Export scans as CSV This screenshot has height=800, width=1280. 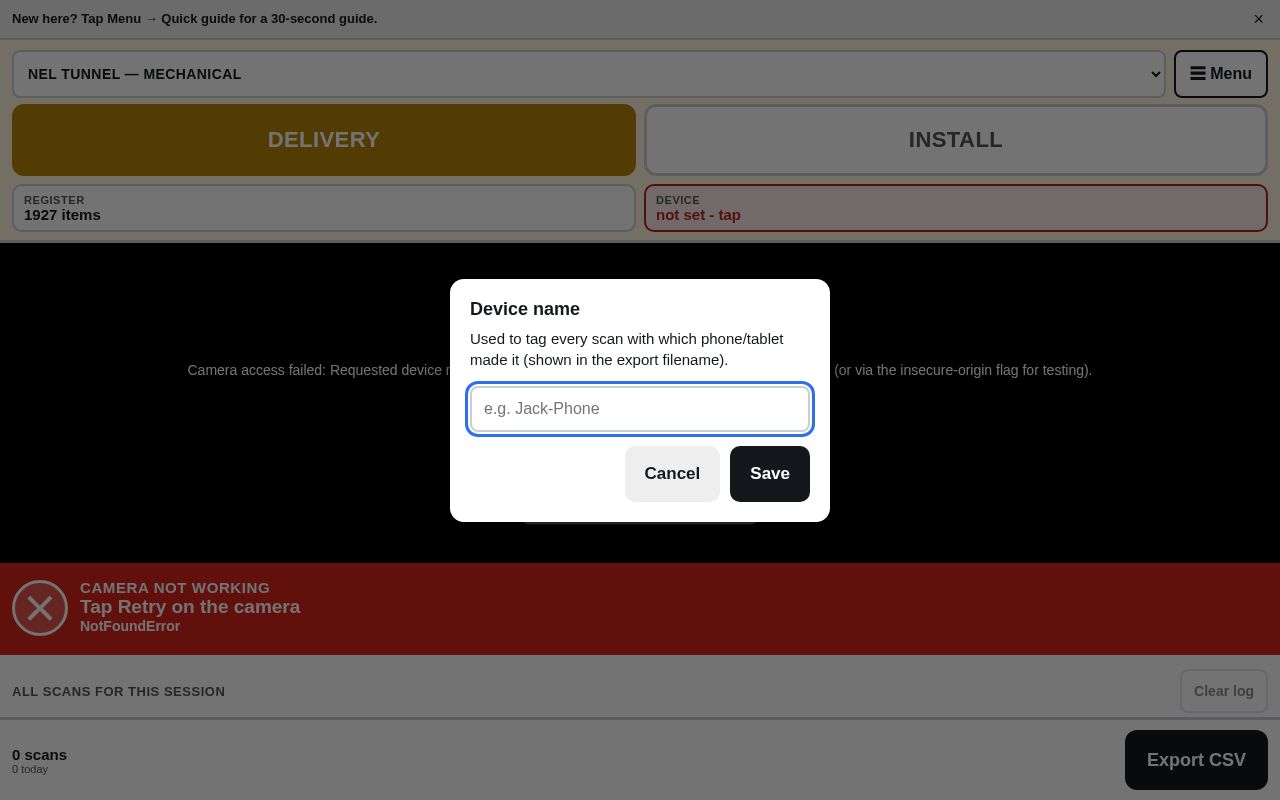(1196, 760)
